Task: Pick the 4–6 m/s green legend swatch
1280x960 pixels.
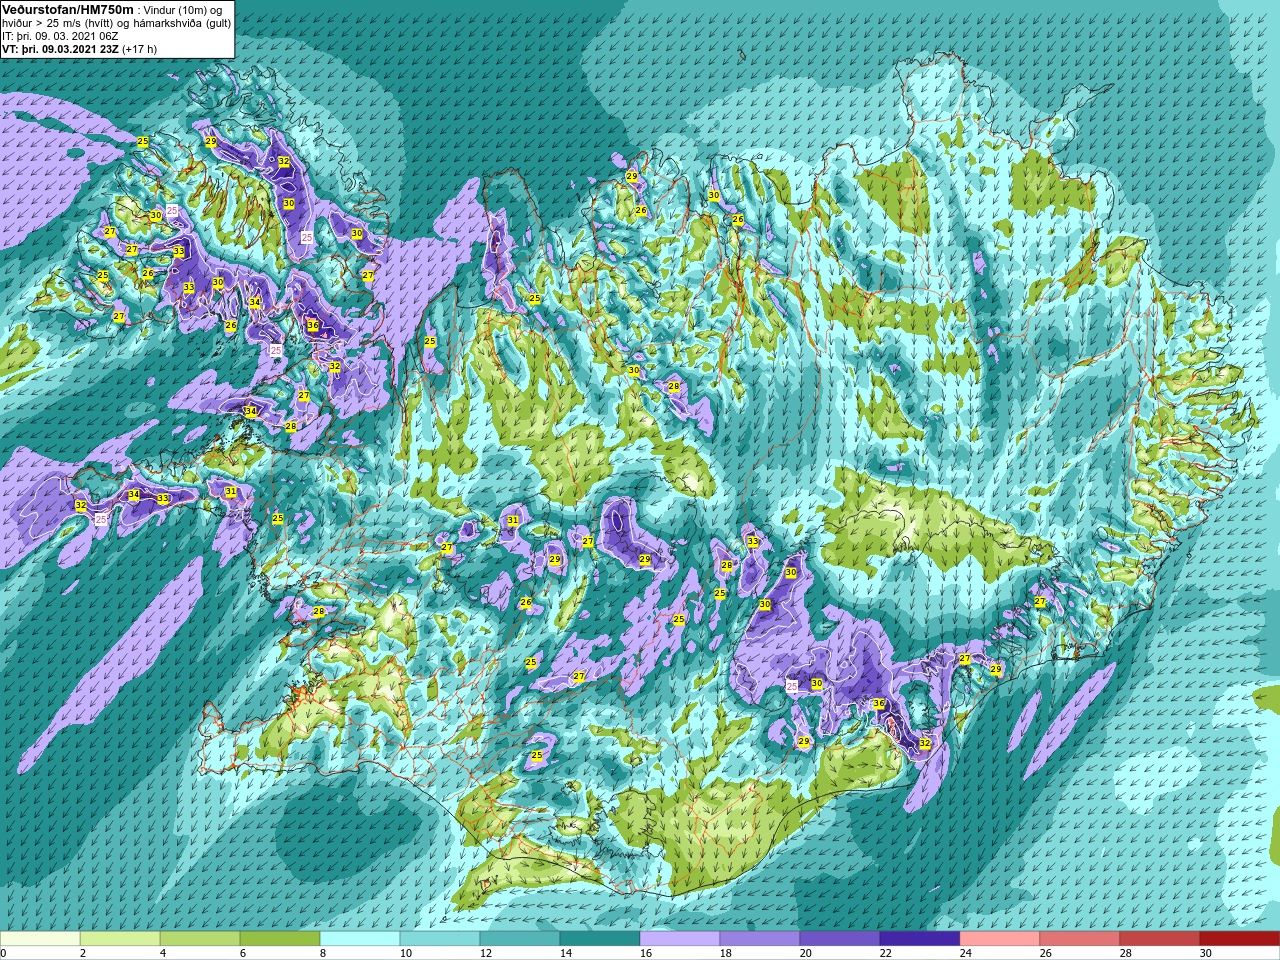Action: click(x=200, y=940)
